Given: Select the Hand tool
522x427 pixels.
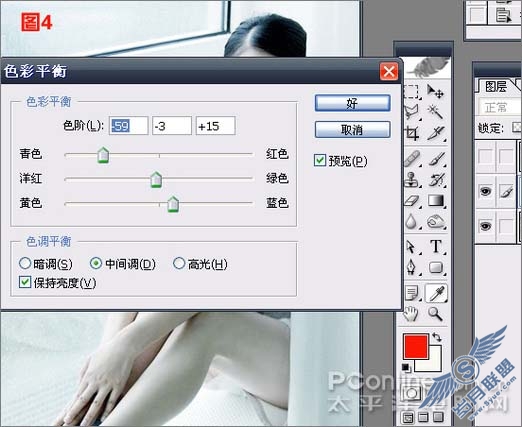Looking at the screenshot, I should coord(411,314).
